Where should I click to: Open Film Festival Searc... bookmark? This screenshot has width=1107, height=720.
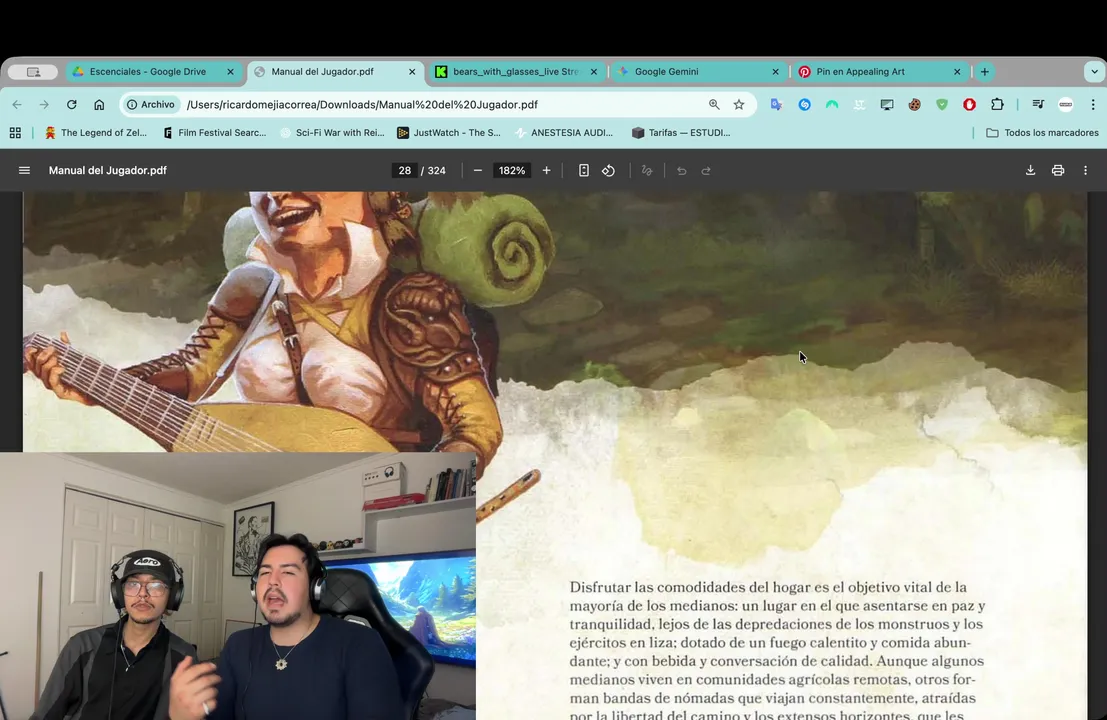tap(215, 133)
